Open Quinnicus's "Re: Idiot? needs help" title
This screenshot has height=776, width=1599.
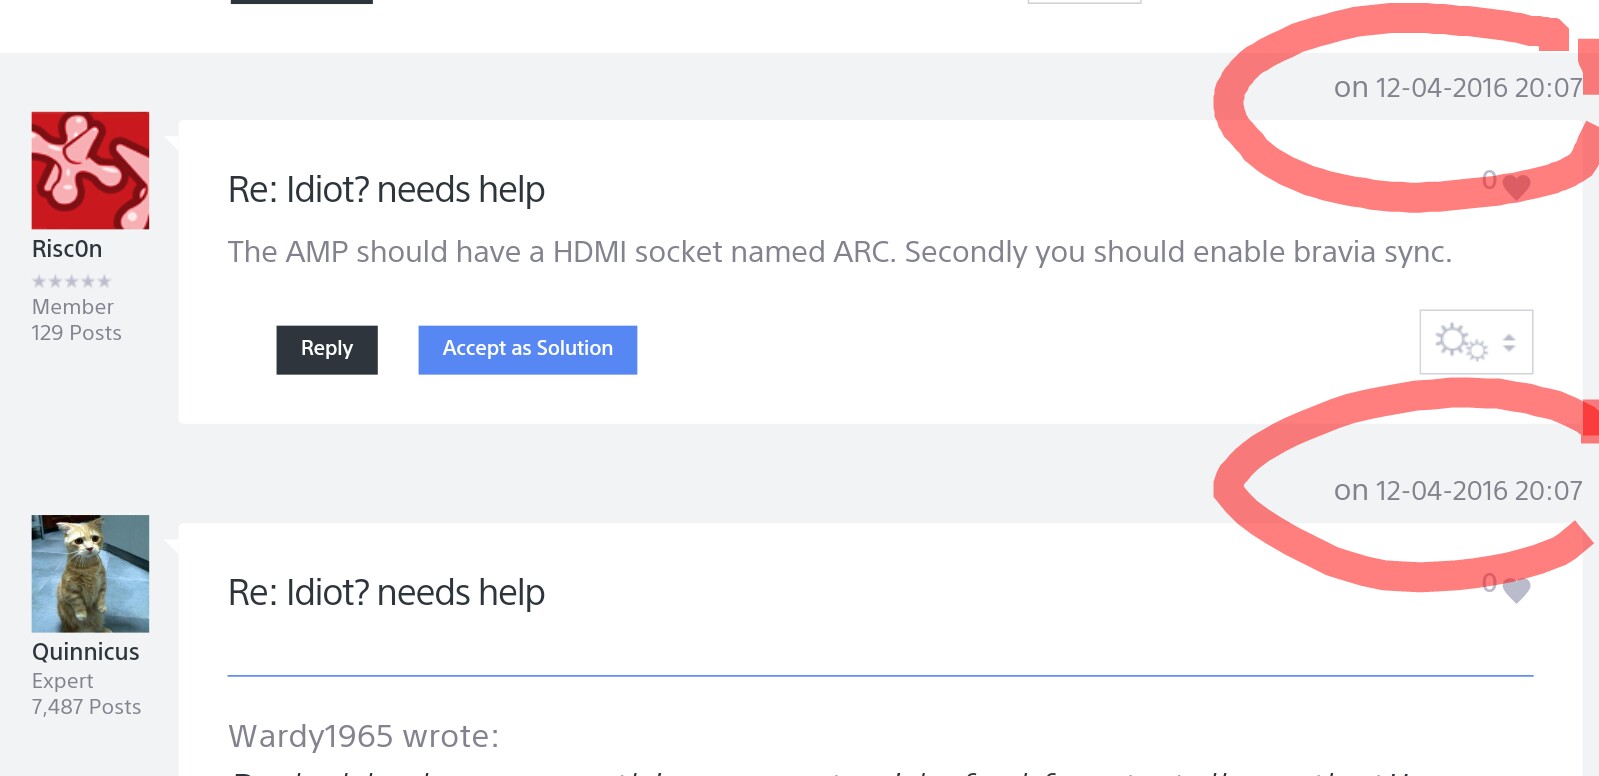386,593
